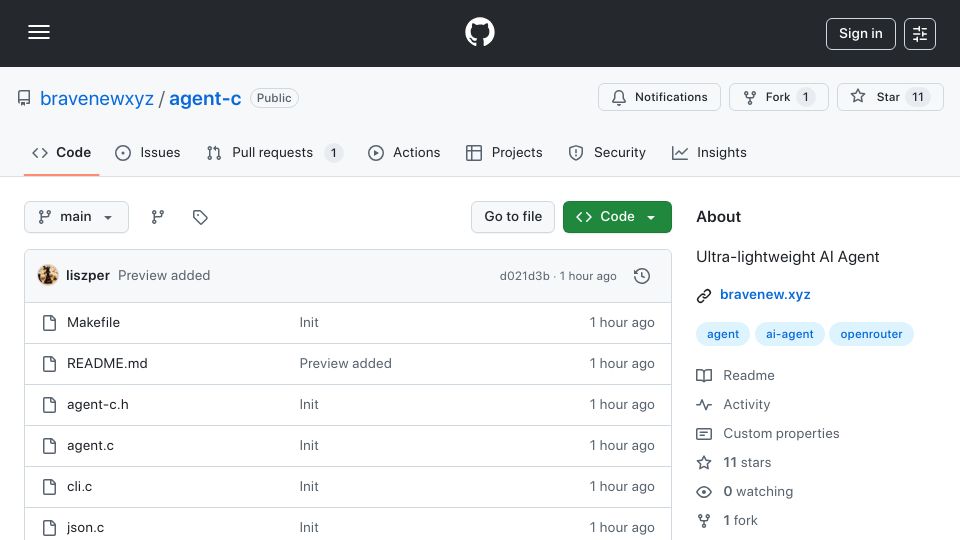This screenshot has width=960, height=540.
Task: View the 1 fork link
Action: click(740, 520)
